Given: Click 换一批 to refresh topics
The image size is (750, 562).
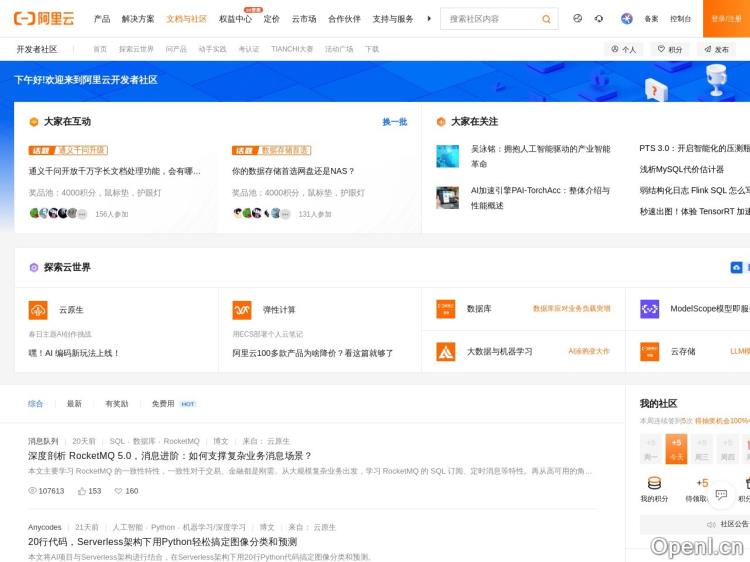Looking at the screenshot, I should pyautogui.click(x=395, y=122).
